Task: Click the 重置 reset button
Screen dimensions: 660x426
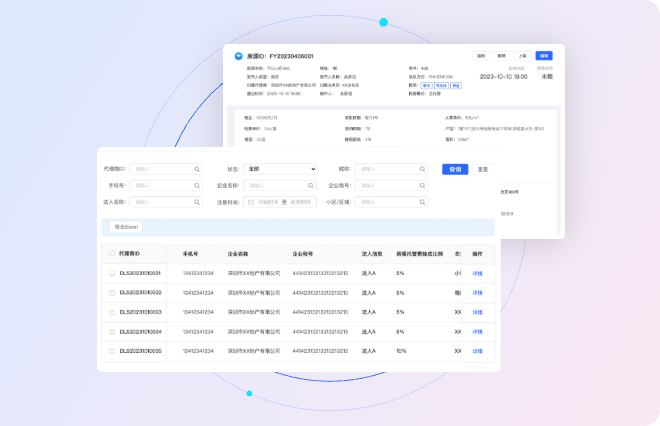Action: pos(483,169)
